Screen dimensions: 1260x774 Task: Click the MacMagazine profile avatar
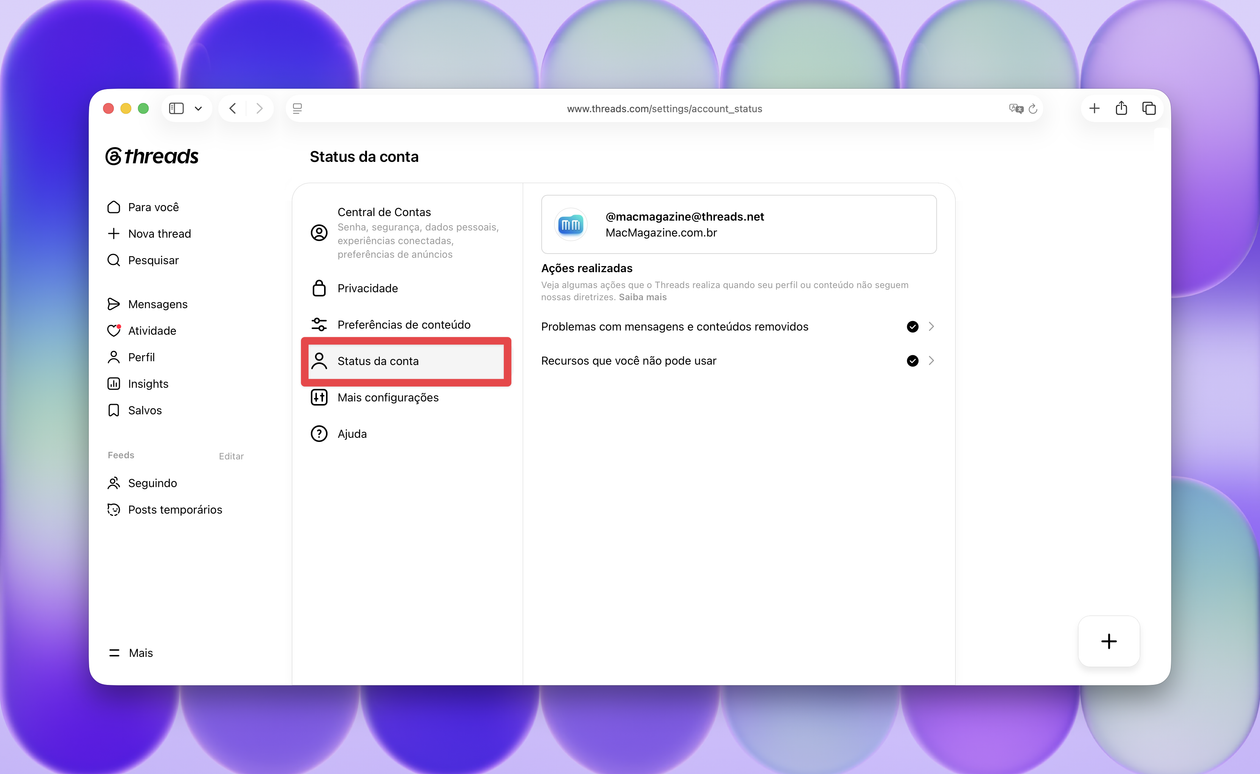click(571, 225)
